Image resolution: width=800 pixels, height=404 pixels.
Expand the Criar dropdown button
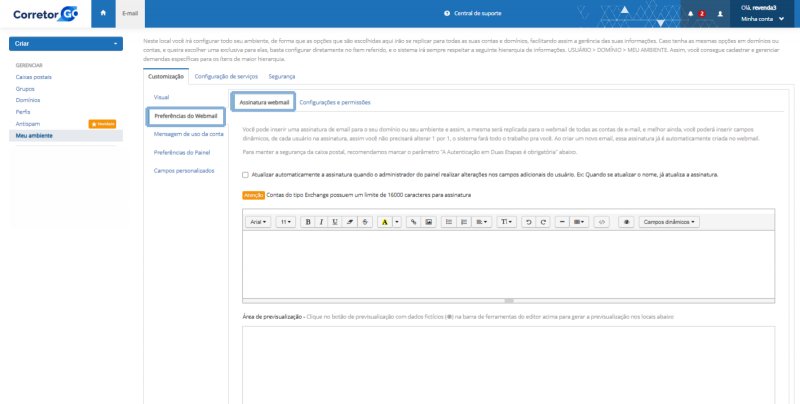coord(66,44)
